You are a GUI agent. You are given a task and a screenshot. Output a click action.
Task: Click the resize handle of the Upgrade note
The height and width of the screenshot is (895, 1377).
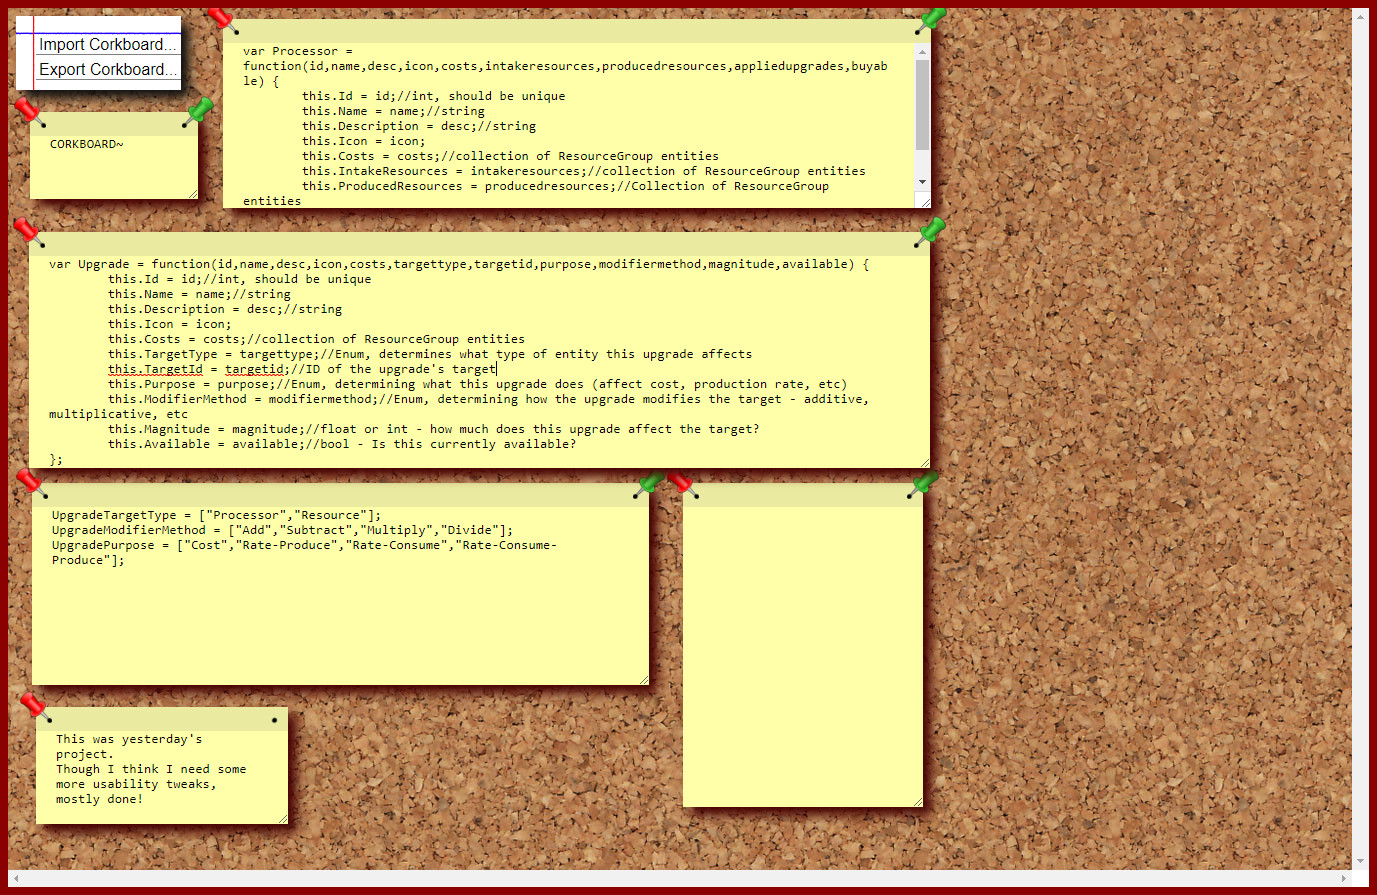tap(924, 462)
